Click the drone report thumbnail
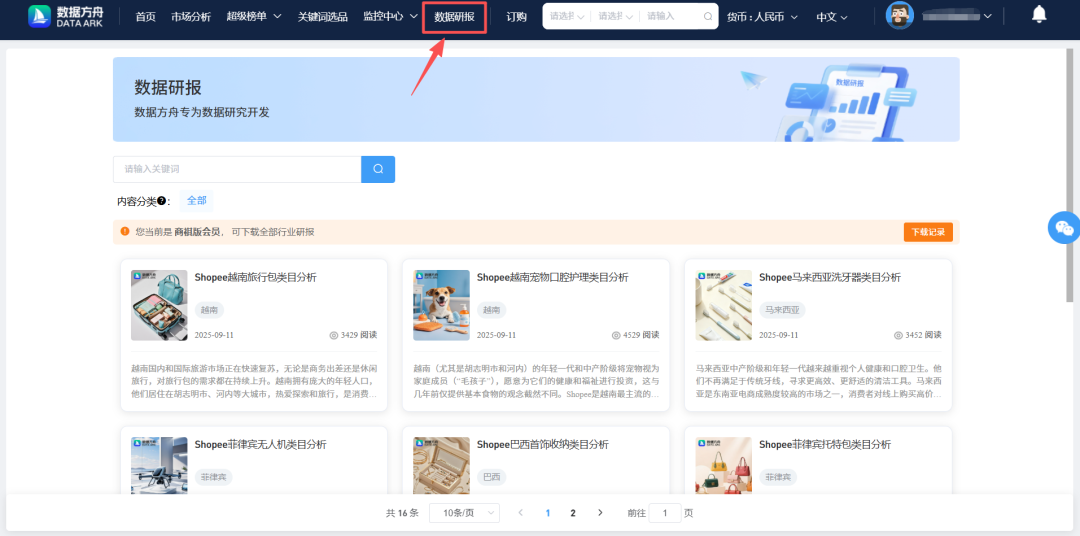 [x=159, y=465]
